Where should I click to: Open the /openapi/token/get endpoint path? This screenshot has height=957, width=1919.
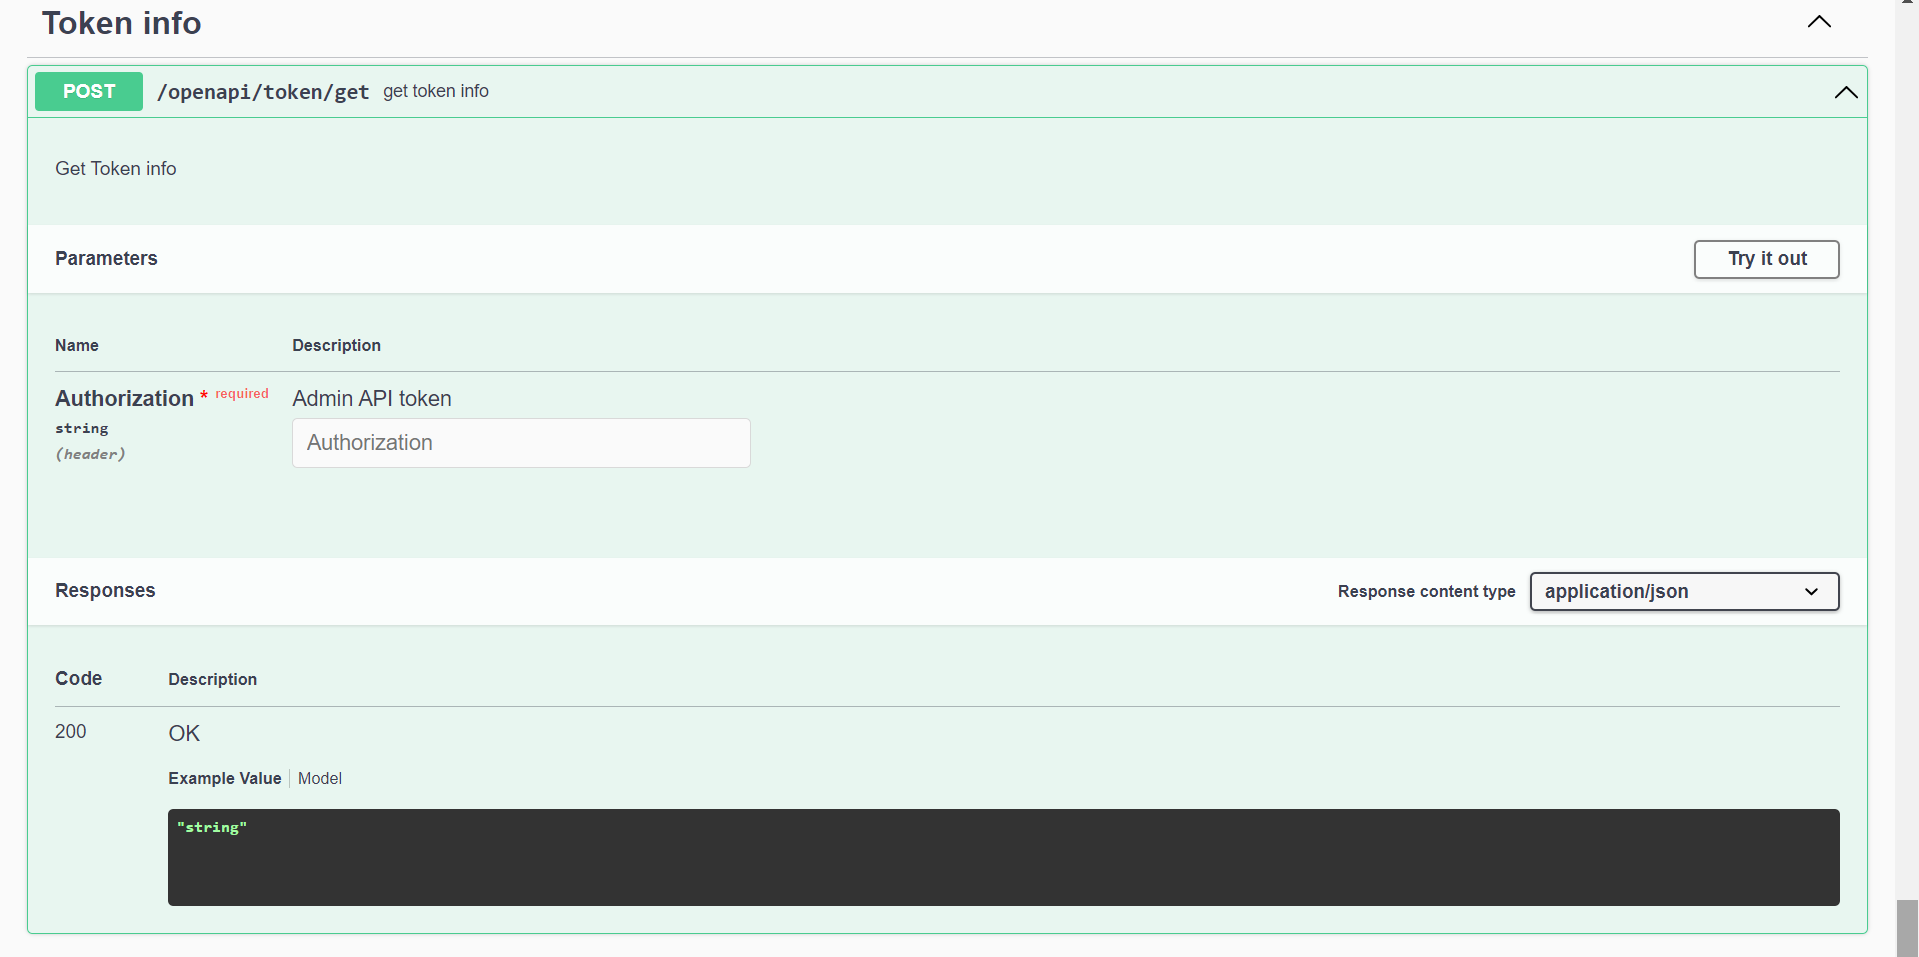(x=263, y=92)
